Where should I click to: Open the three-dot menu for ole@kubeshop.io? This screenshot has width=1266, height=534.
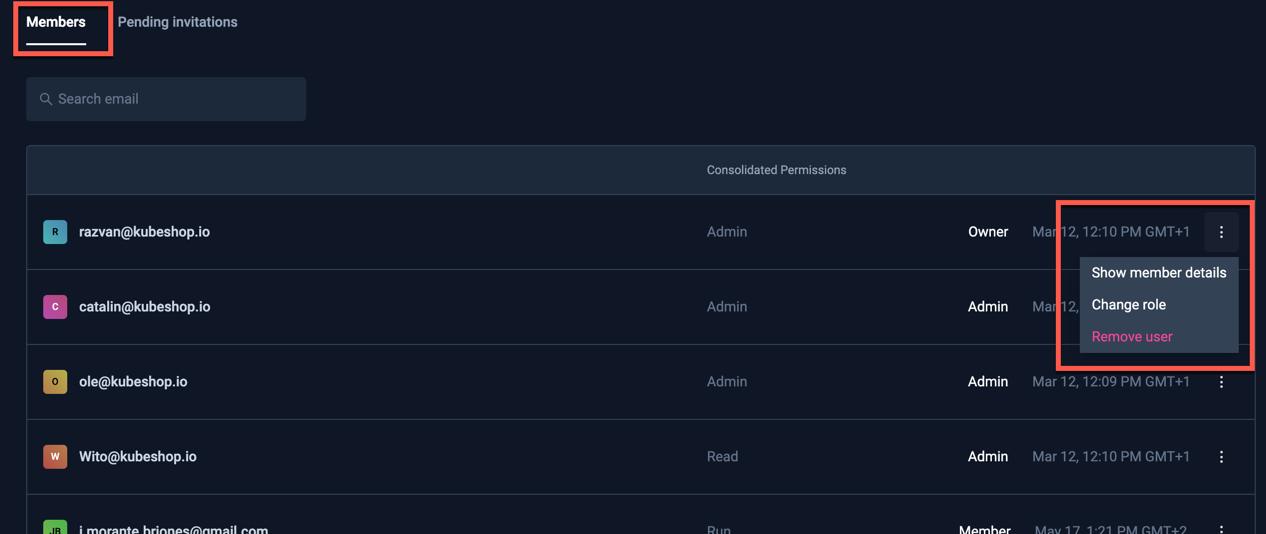(x=1221, y=382)
